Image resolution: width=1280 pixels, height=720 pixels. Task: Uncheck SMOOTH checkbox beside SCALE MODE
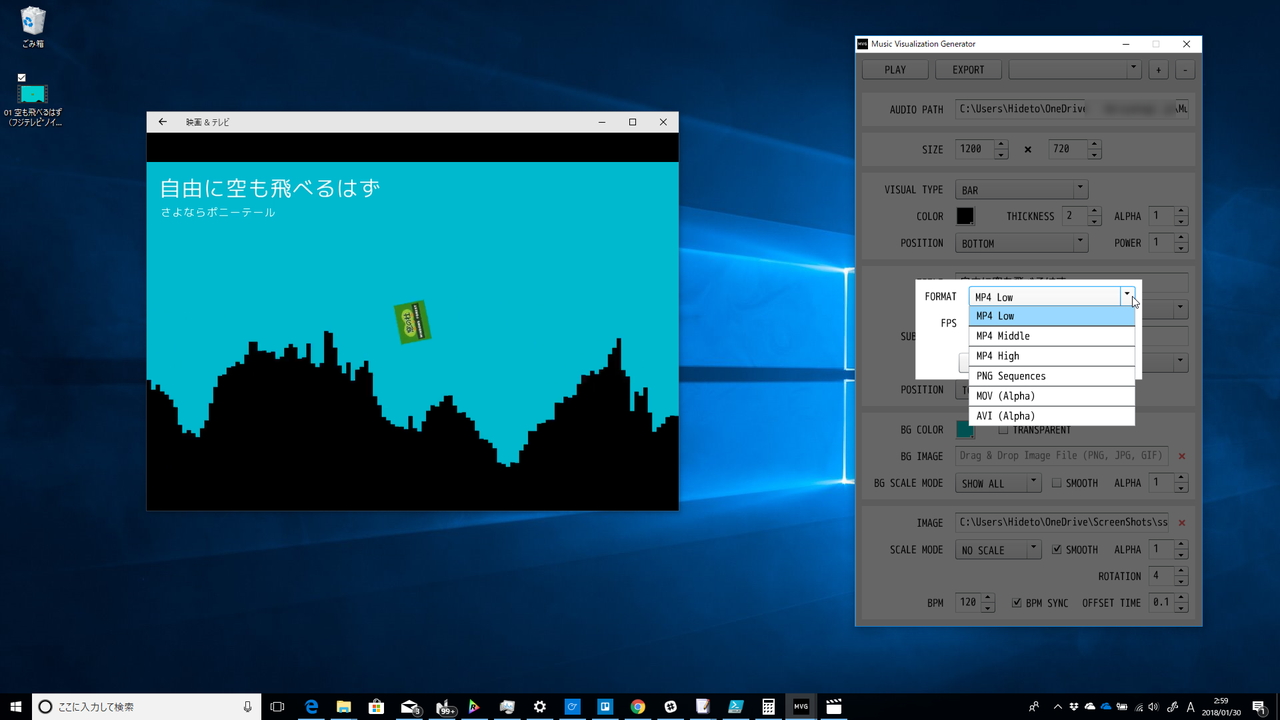point(1057,549)
